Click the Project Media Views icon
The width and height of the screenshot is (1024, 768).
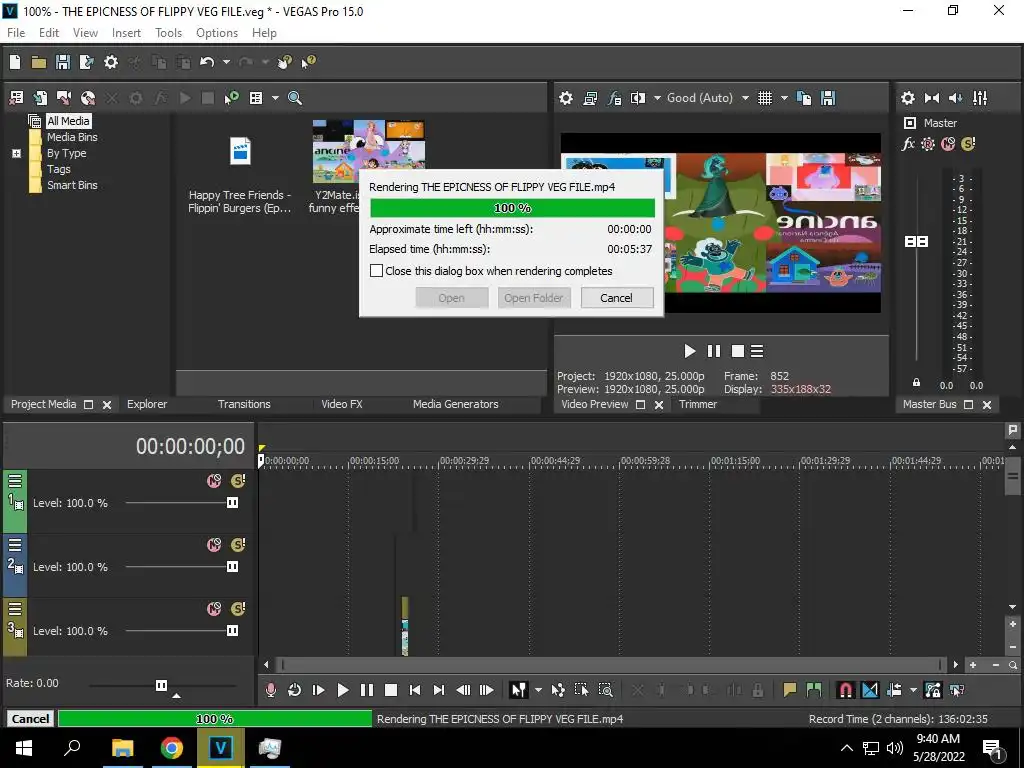256,98
